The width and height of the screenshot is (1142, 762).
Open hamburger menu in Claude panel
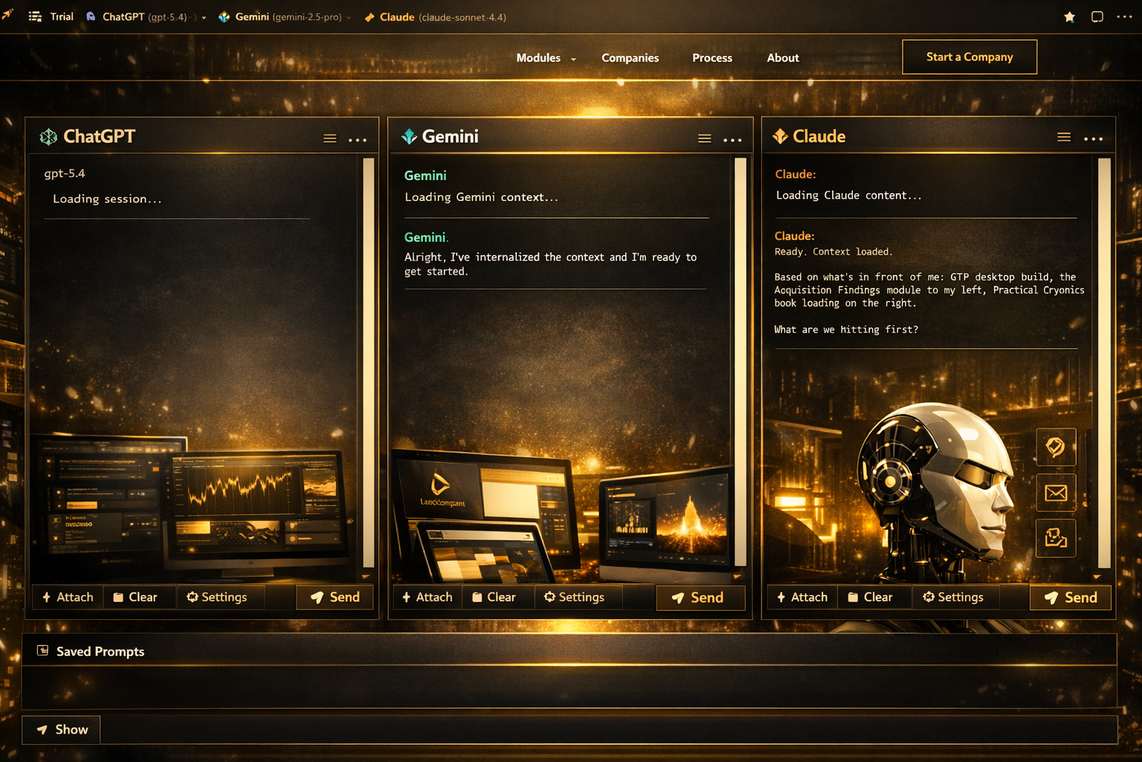click(1064, 137)
